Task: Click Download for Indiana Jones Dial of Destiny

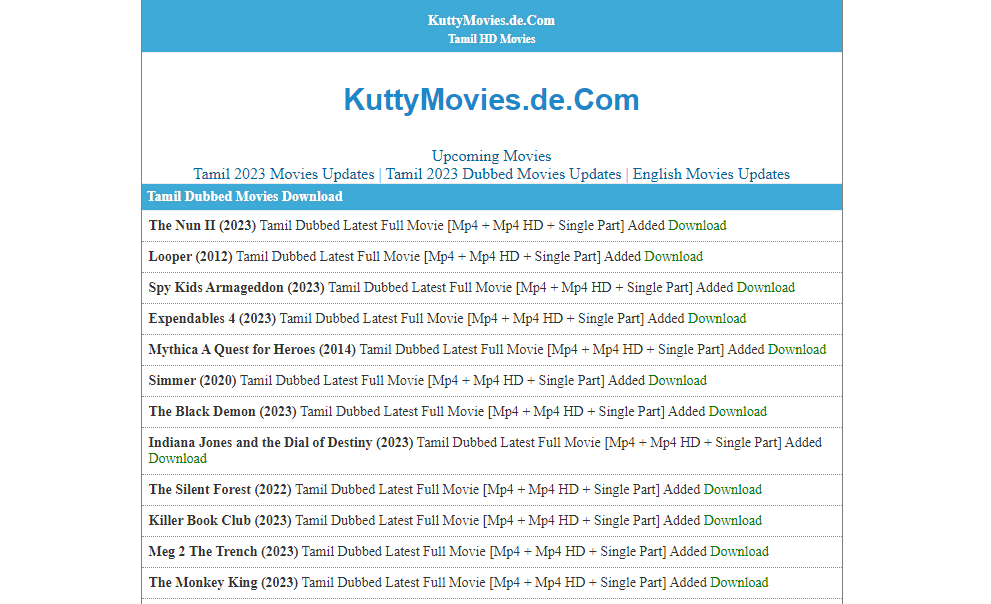Action: click(178, 459)
